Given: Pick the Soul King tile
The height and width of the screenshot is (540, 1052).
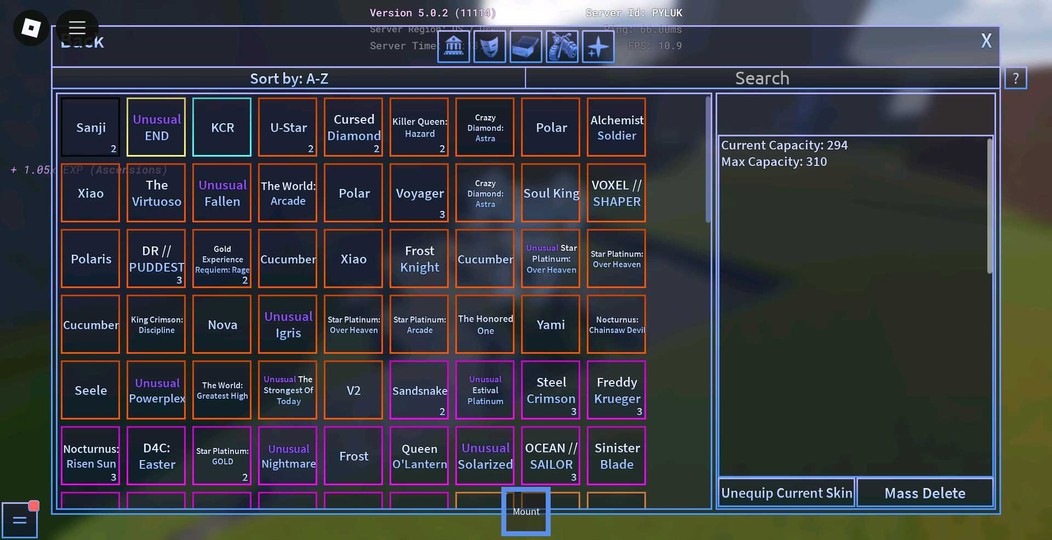Looking at the screenshot, I should pos(551,193).
